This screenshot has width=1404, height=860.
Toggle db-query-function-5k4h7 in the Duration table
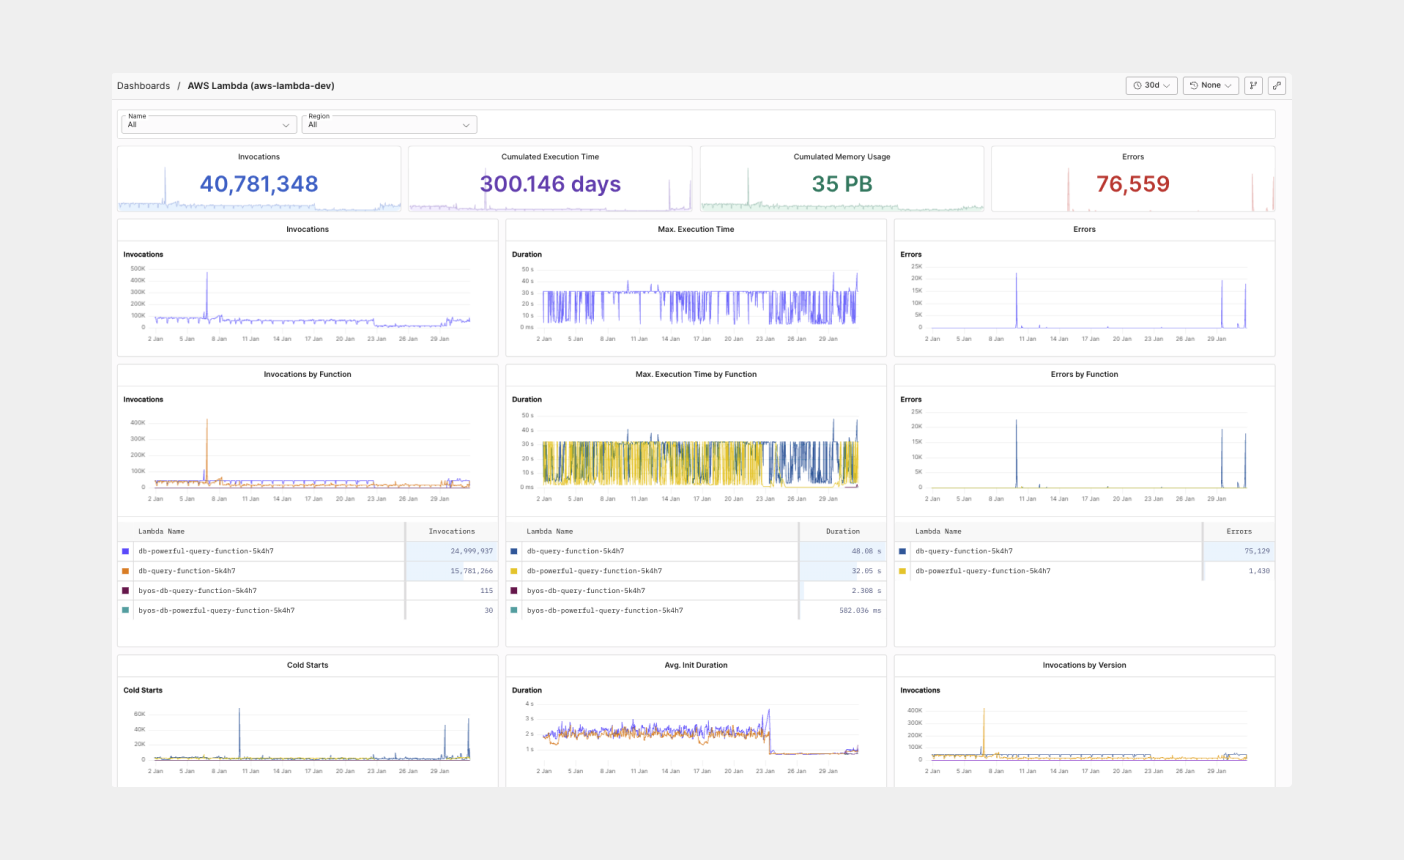point(516,551)
